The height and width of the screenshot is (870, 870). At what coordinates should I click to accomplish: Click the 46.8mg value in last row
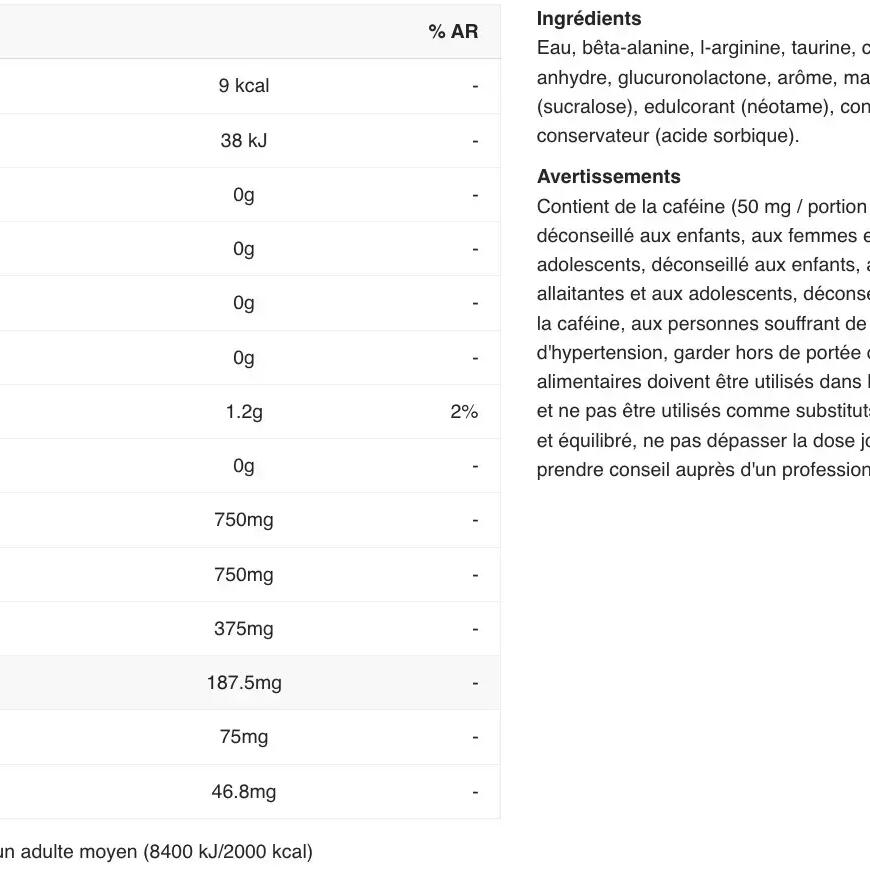[x=244, y=792]
